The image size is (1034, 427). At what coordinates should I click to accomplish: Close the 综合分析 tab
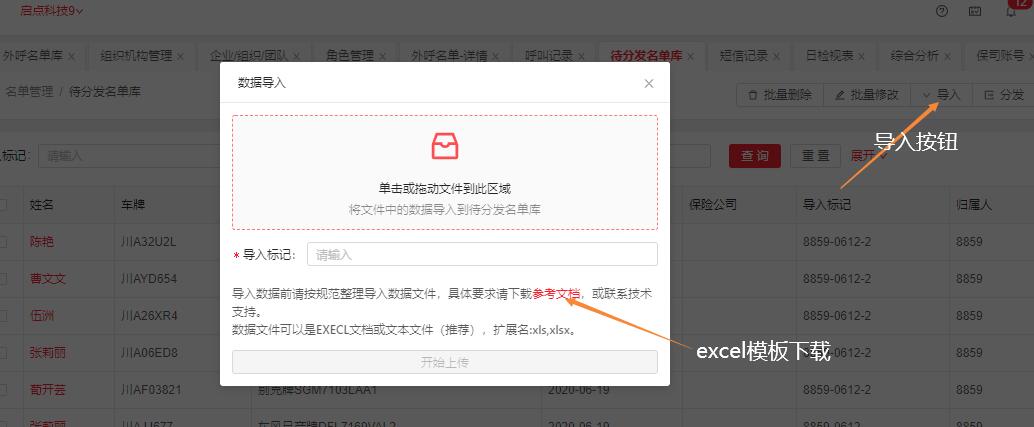[x=947, y=57]
